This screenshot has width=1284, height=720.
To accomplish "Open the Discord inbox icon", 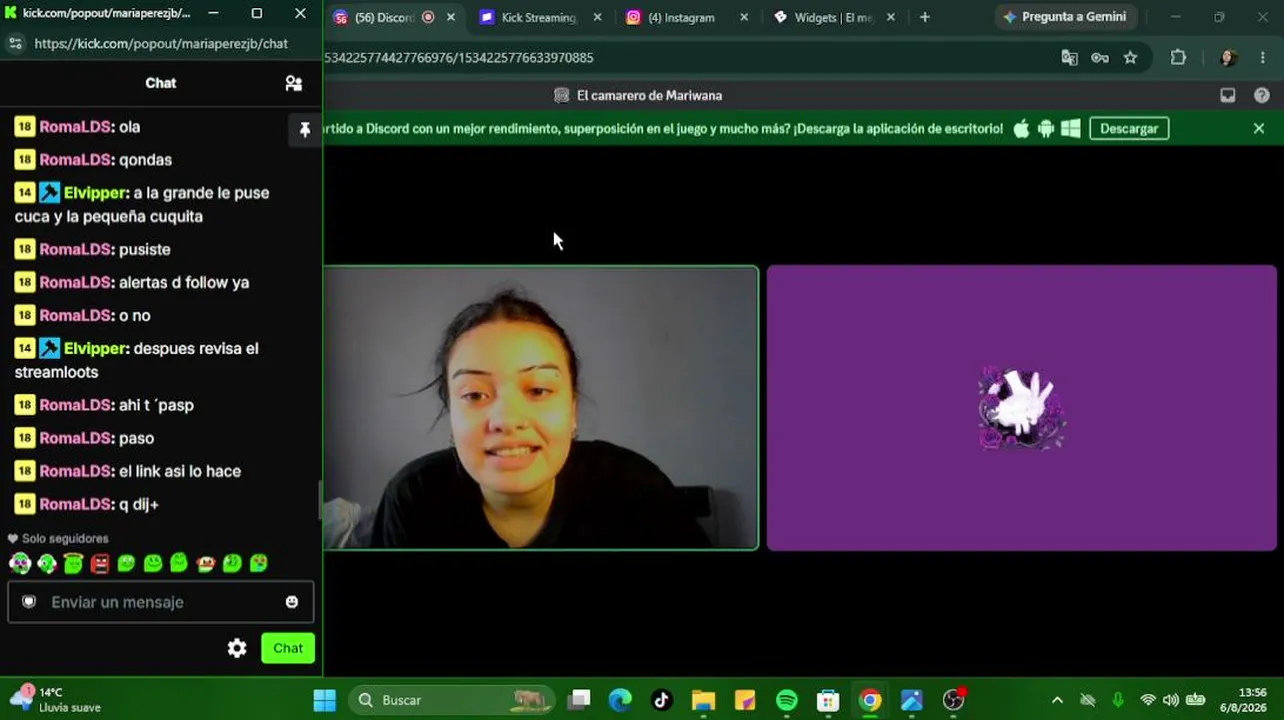I will point(1228,96).
